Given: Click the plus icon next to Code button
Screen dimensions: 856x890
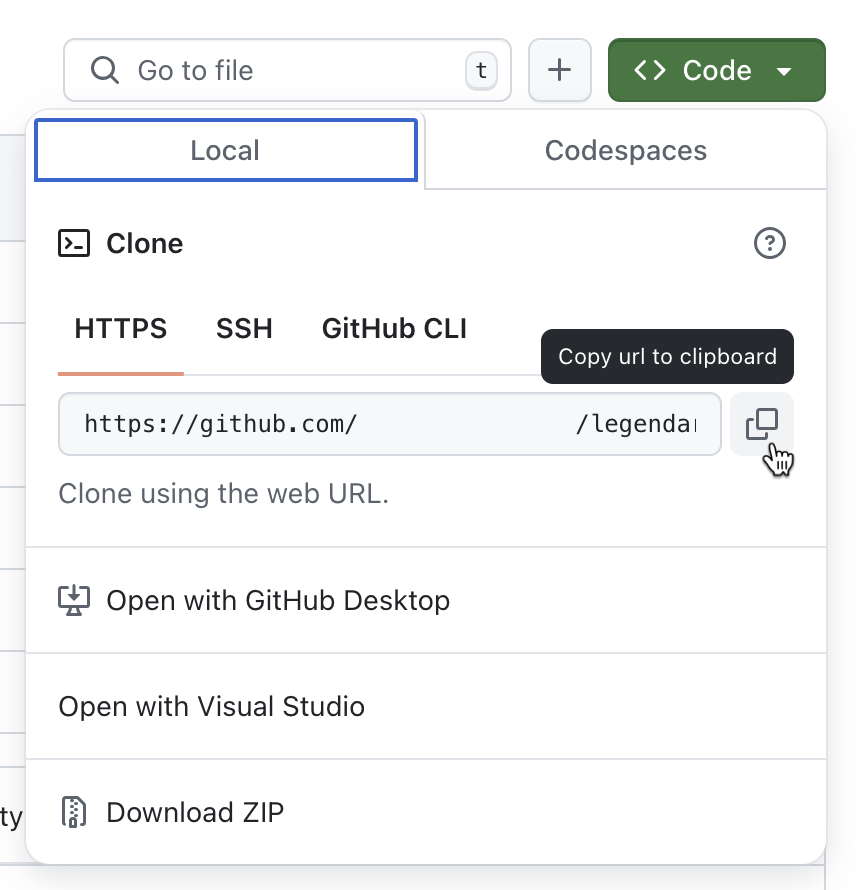Looking at the screenshot, I should pyautogui.click(x=559, y=70).
